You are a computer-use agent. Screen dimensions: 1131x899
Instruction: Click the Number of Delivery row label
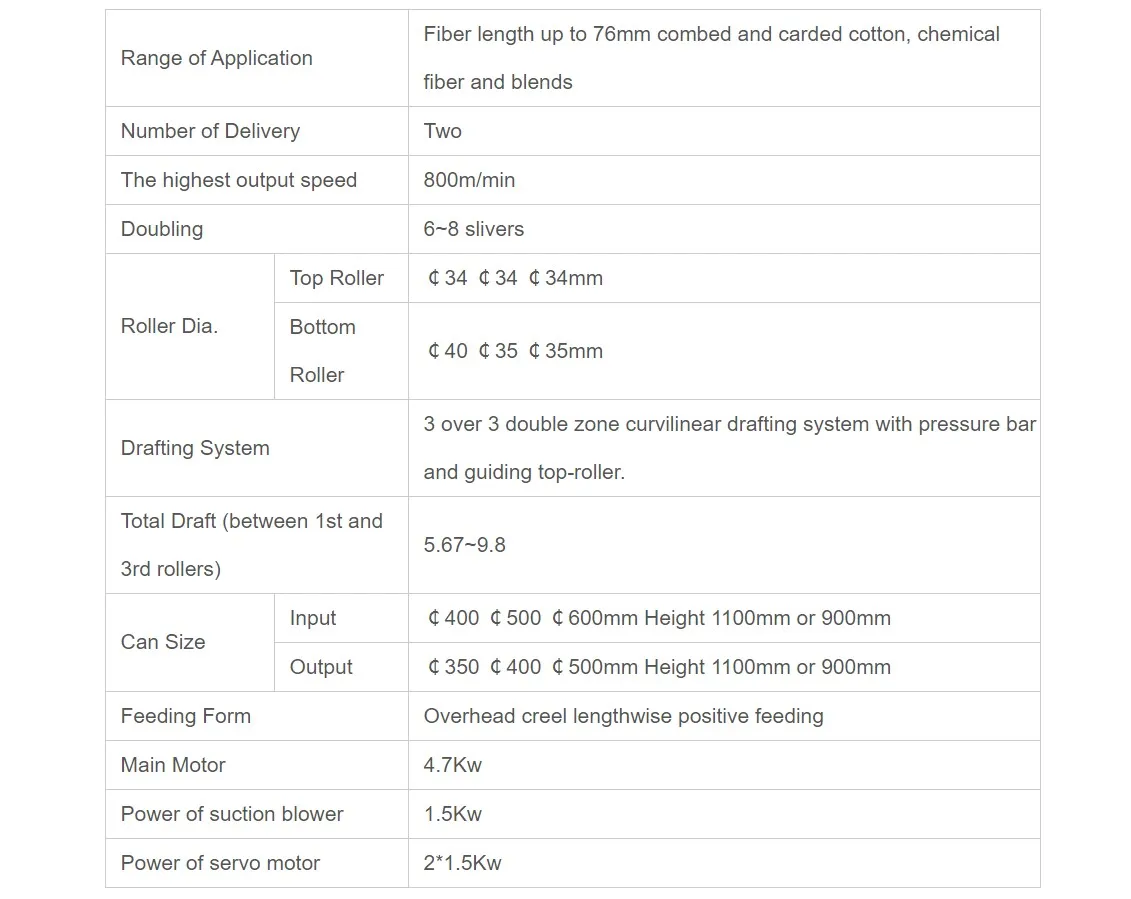pos(210,131)
